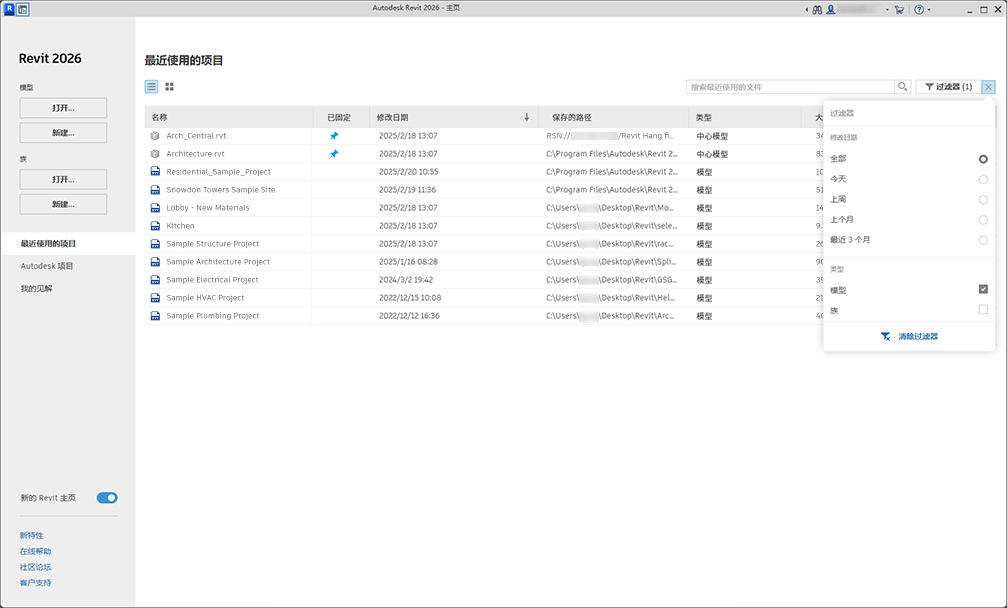Screen dimensions: 1007x608
Task: Click the date 2024/3/2 19:42 cell
Action: [x=406, y=280]
